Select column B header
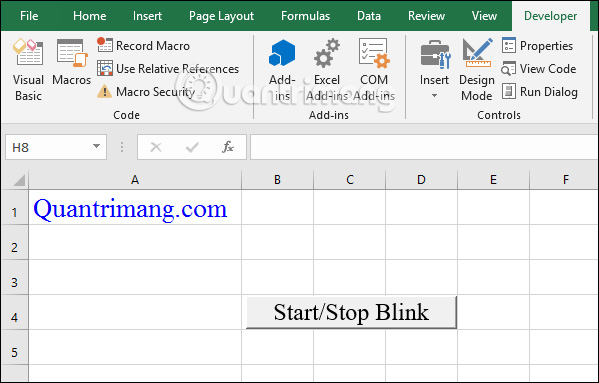The height and width of the screenshot is (383, 599). coord(277,180)
